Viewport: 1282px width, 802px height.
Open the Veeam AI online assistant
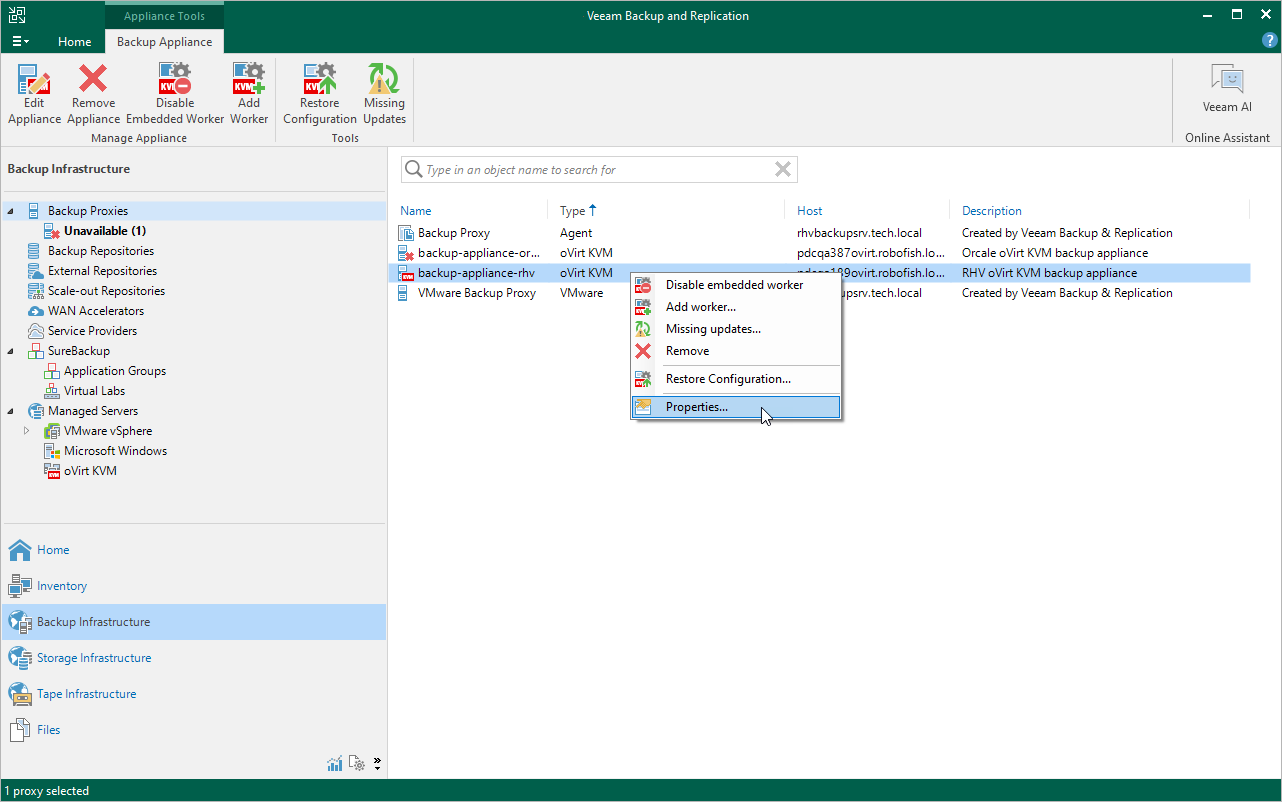click(1227, 90)
